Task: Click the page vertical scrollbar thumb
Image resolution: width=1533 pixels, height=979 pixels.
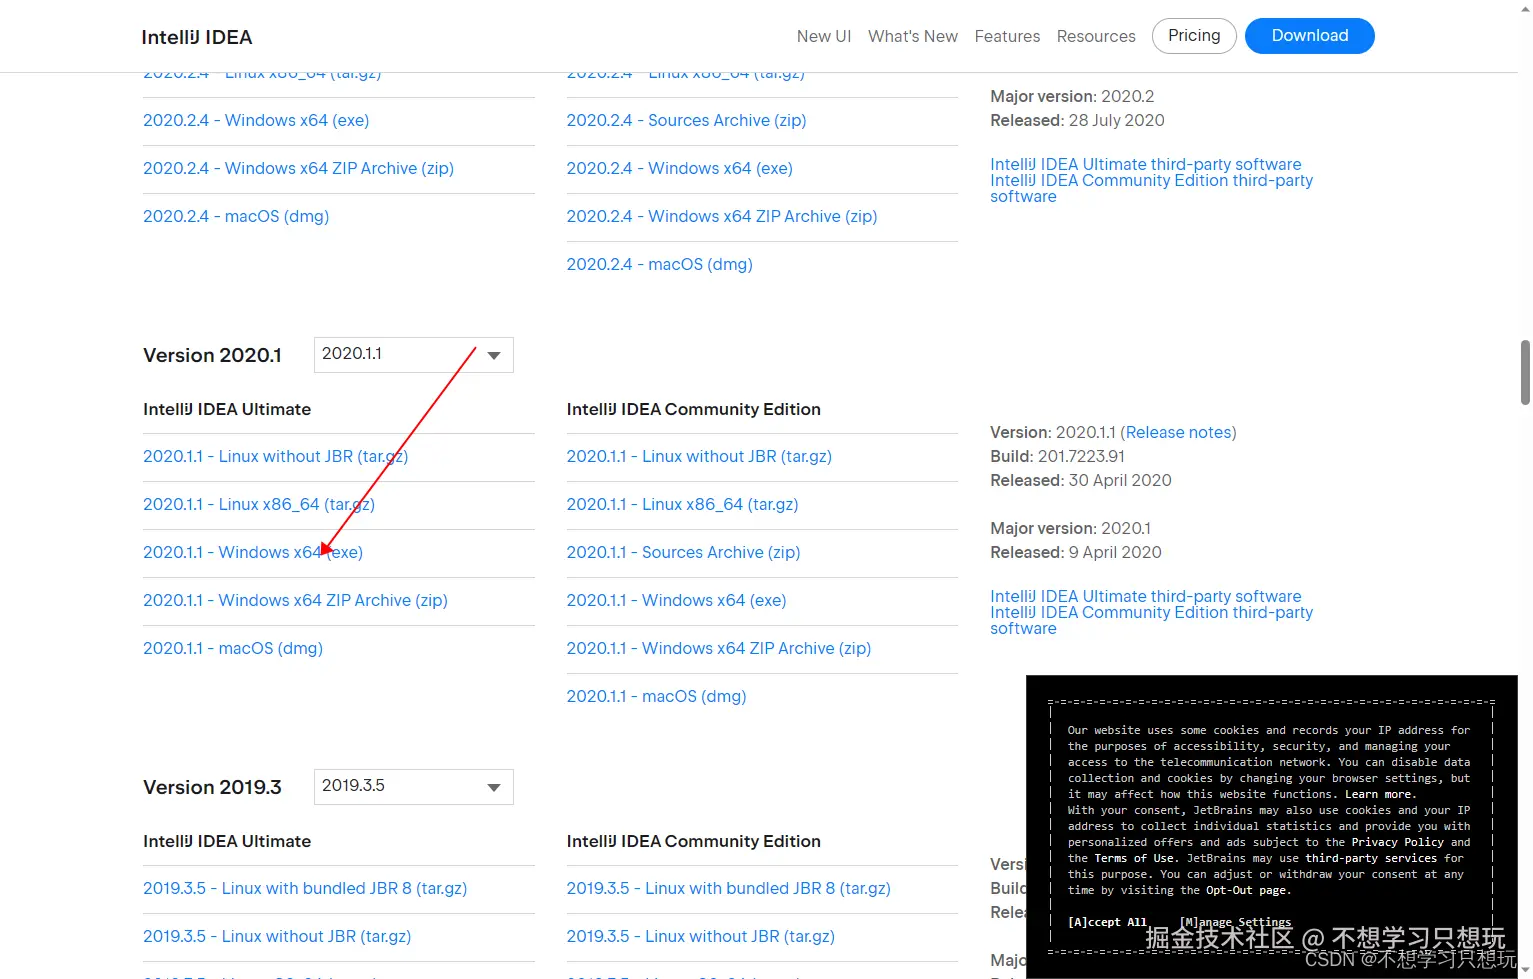Action: pyautogui.click(x=1525, y=372)
